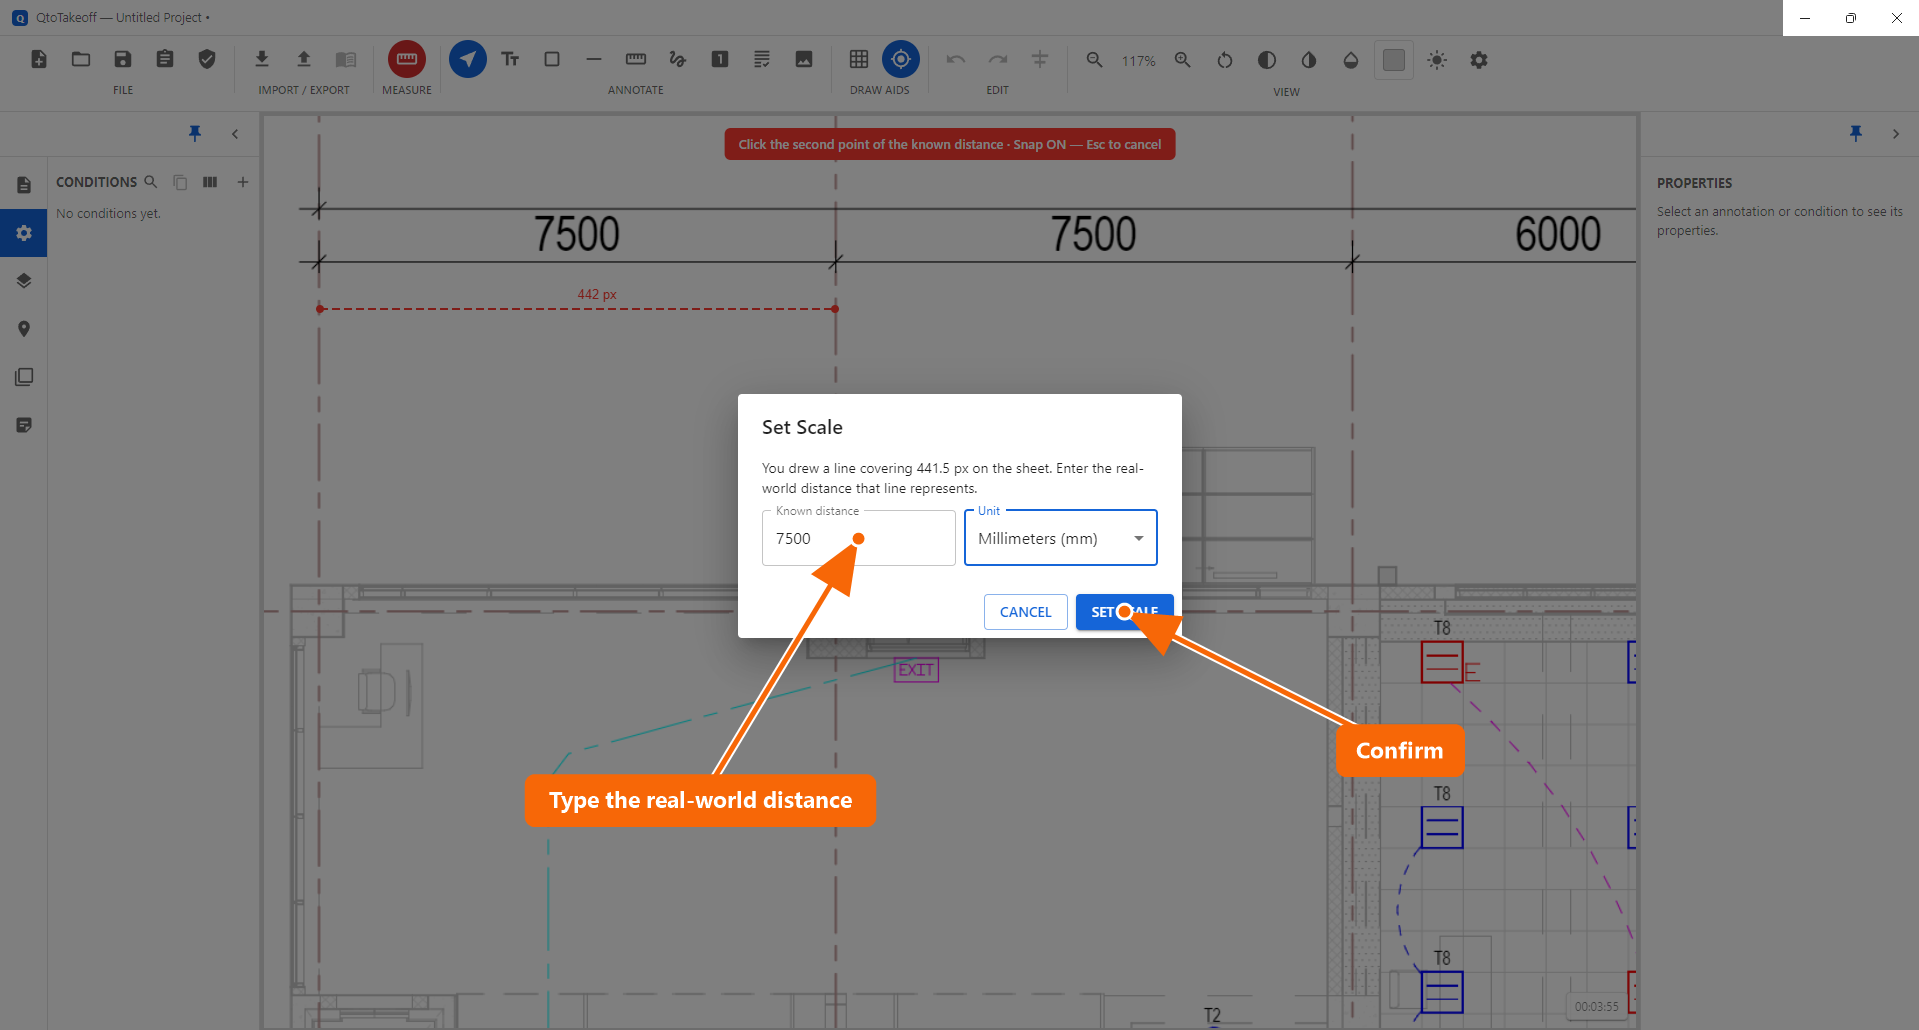Click the Known distance input field

click(x=859, y=538)
